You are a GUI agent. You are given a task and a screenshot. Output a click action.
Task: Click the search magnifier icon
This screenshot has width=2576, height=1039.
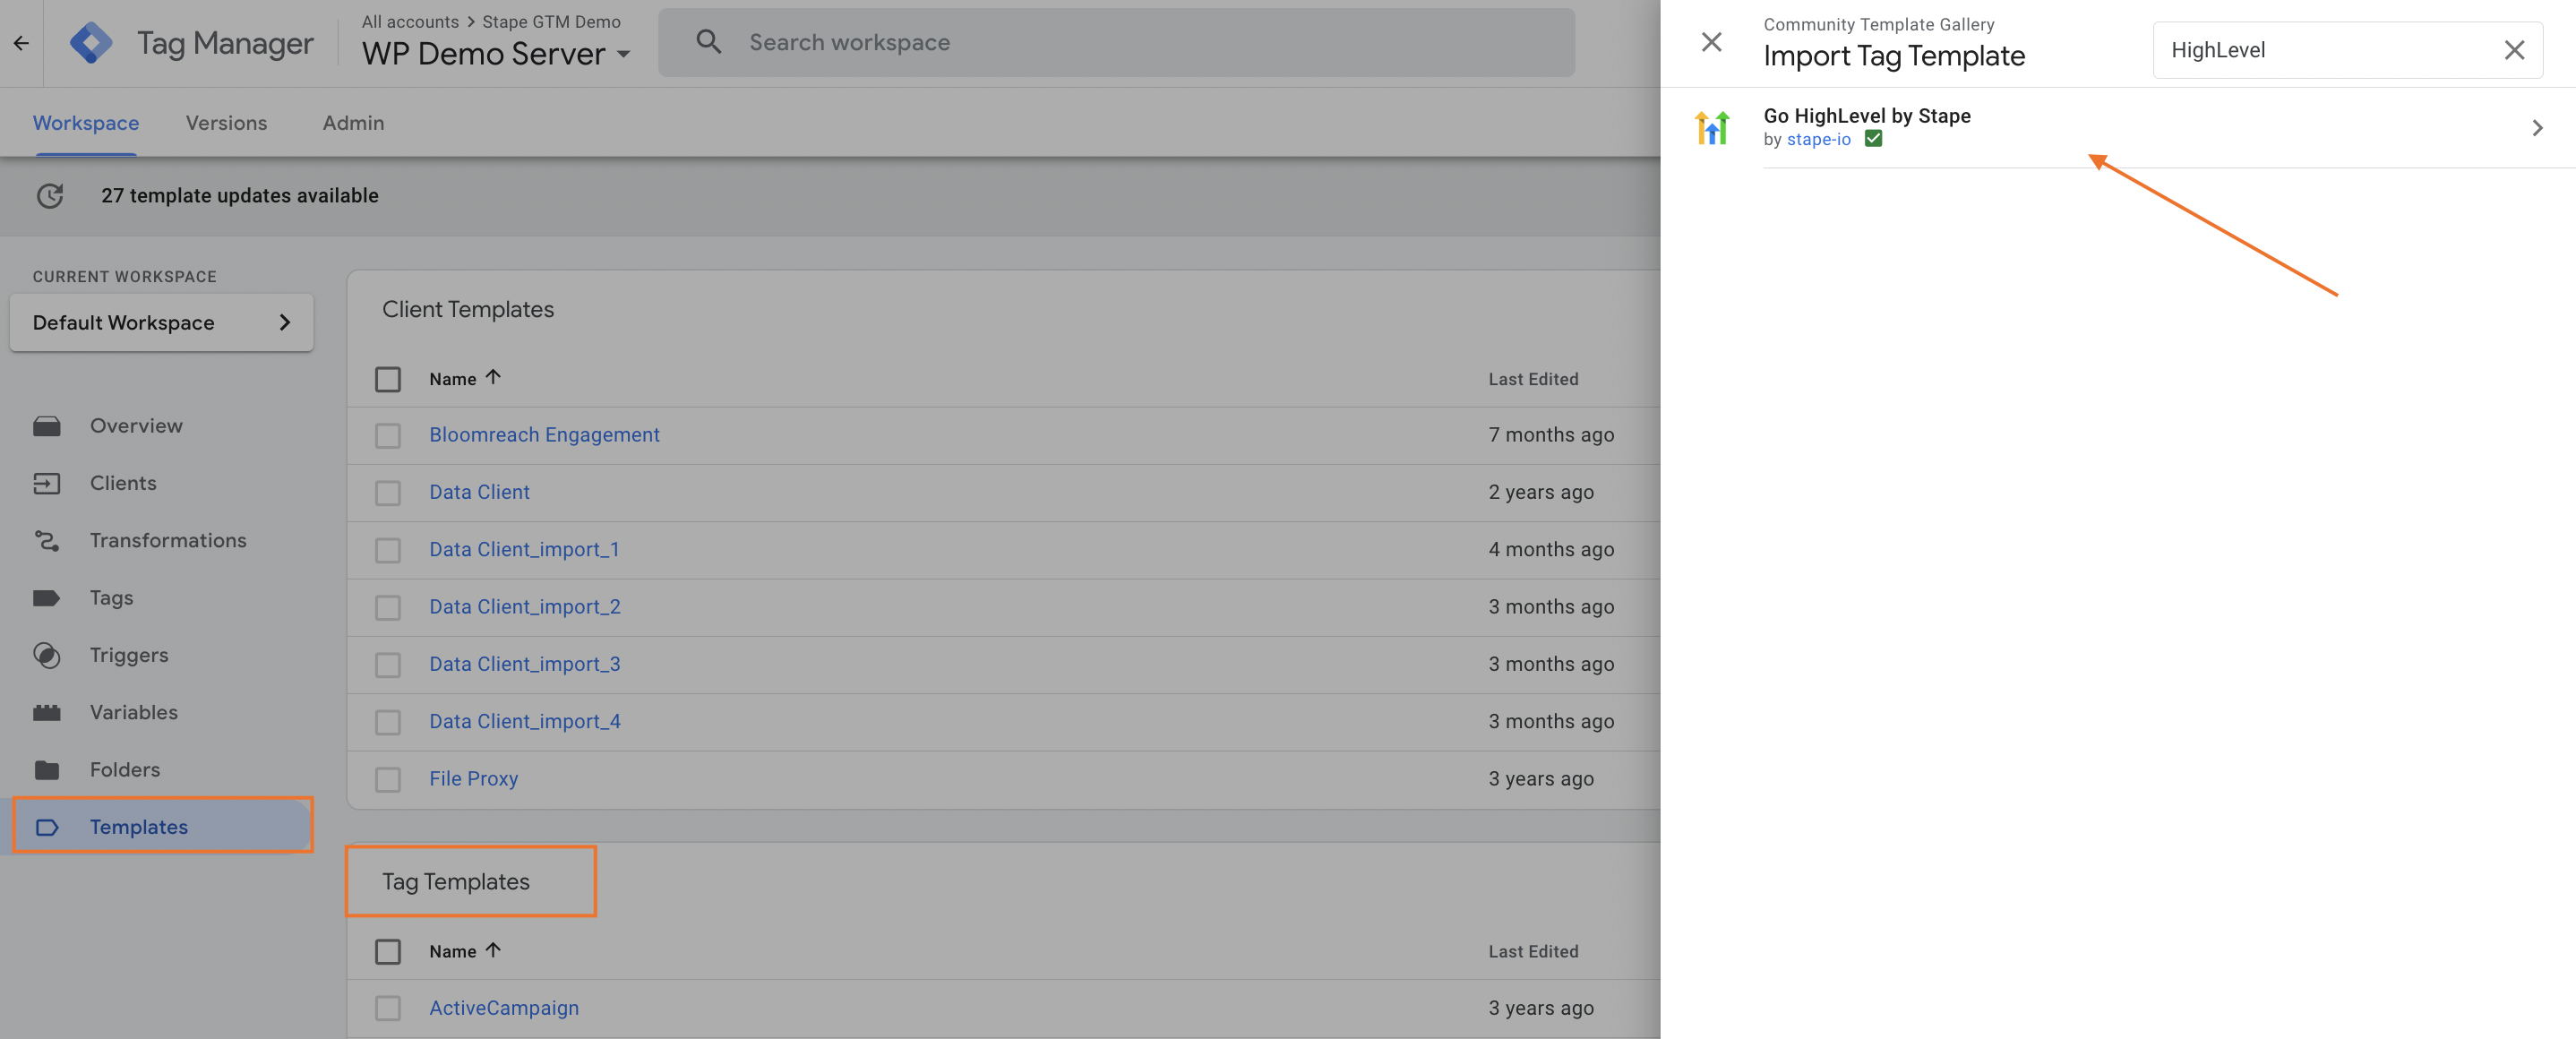[x=708, y=42]
